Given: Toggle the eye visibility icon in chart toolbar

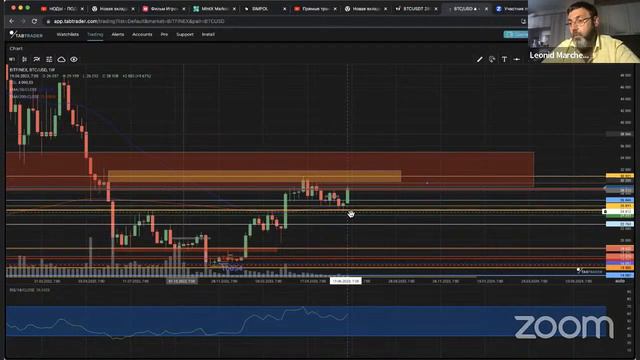Looking at the screenshot, I should [x=74, y=60].
